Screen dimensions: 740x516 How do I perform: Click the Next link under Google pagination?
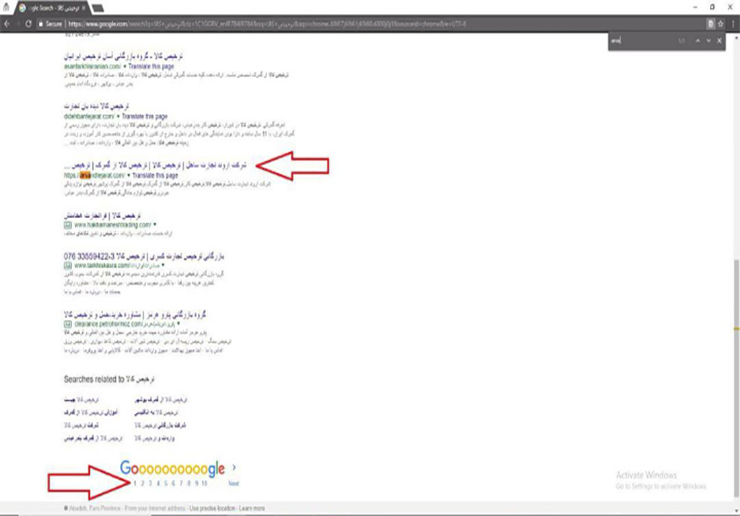click(234, 482)
